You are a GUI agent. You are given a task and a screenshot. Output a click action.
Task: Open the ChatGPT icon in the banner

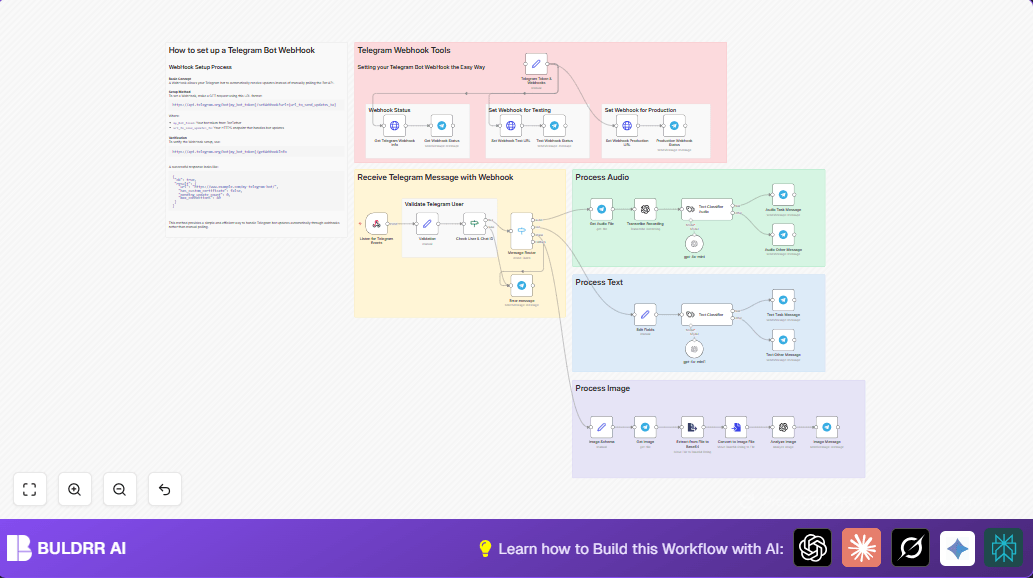click(x=812, y=548)
